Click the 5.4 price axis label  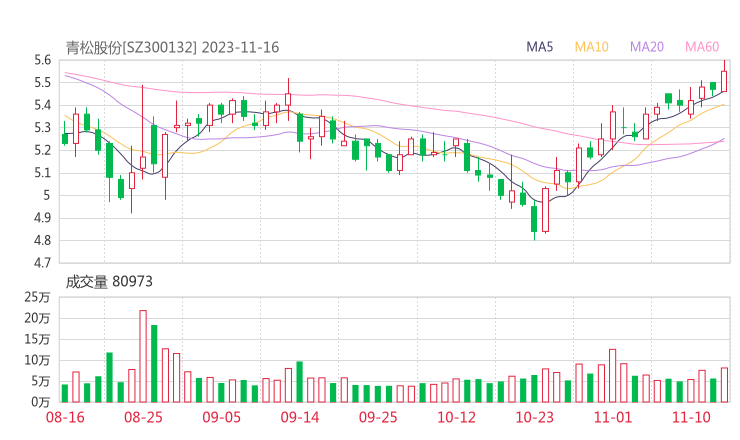click(42, 105)
